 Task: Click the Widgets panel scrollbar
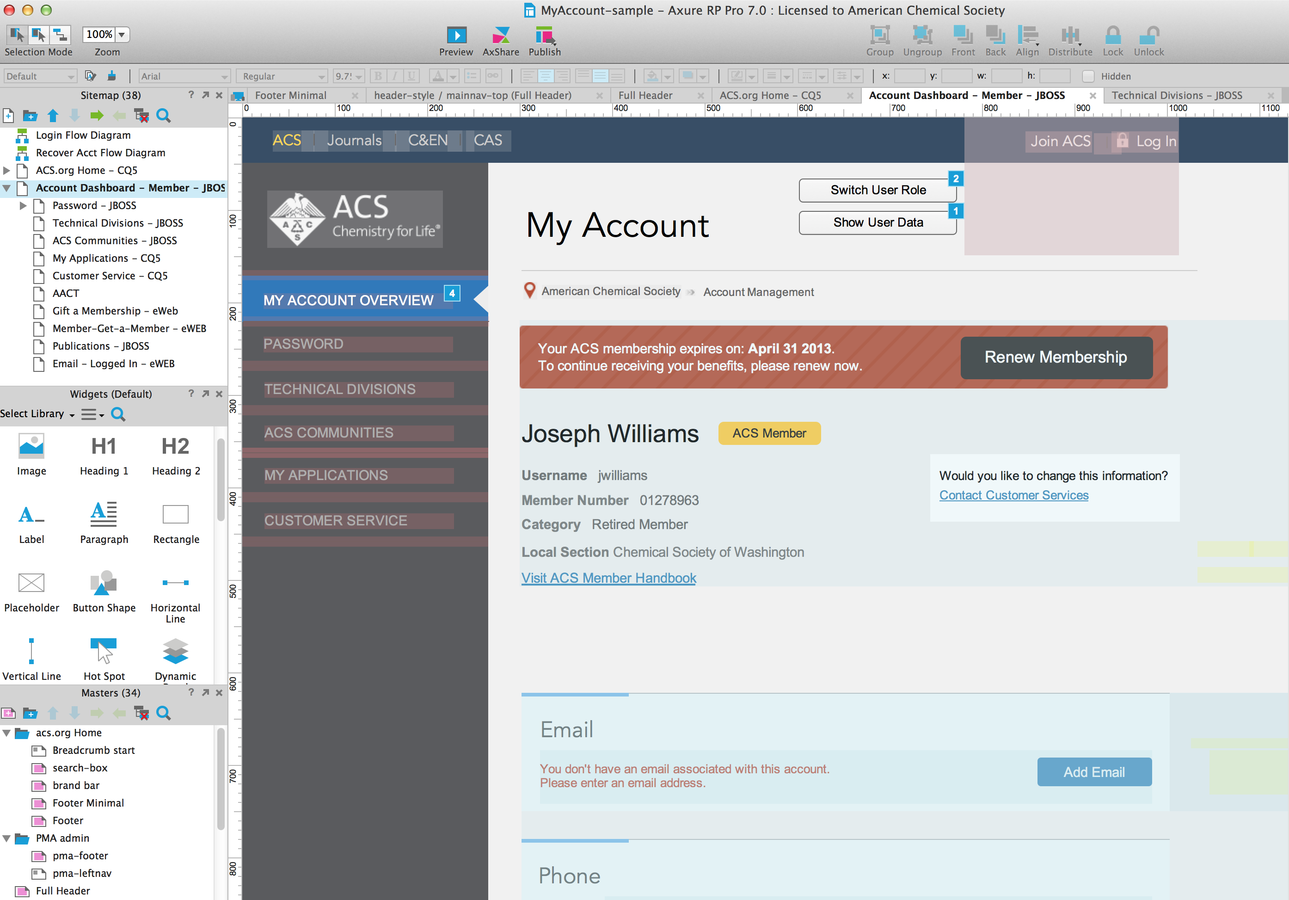pos(220,478)
